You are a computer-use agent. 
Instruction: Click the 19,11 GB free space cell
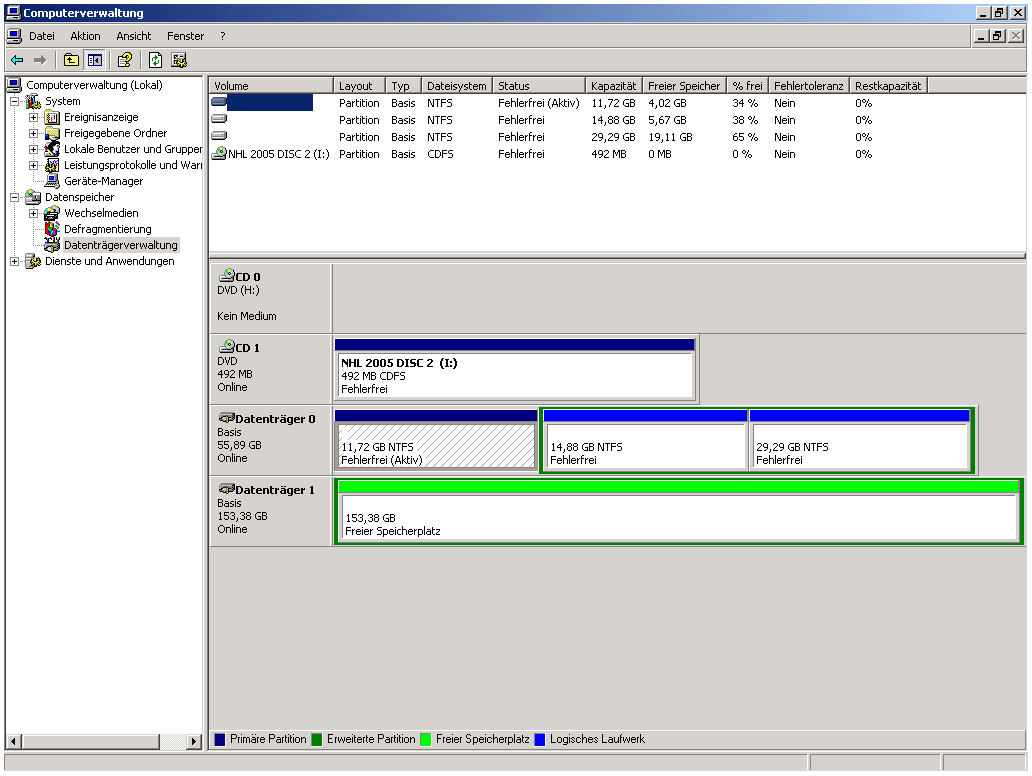tap(670, 137)
